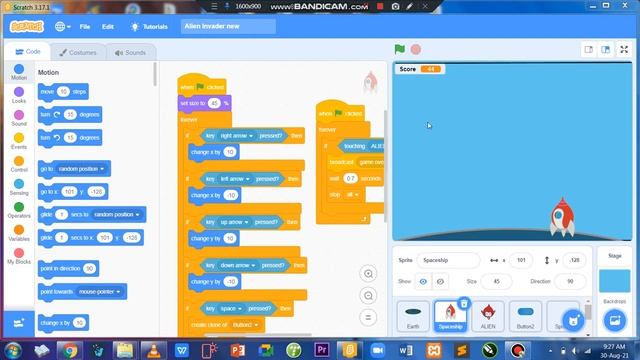Click the move 10 steps block
640x360 pixels.
[63, 92]
